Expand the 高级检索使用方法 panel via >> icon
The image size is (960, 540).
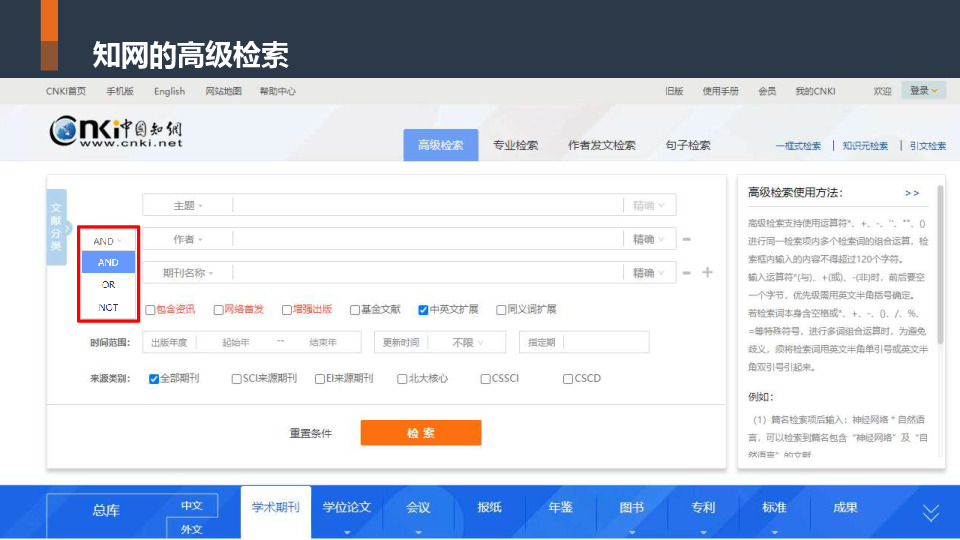(912, 193)
